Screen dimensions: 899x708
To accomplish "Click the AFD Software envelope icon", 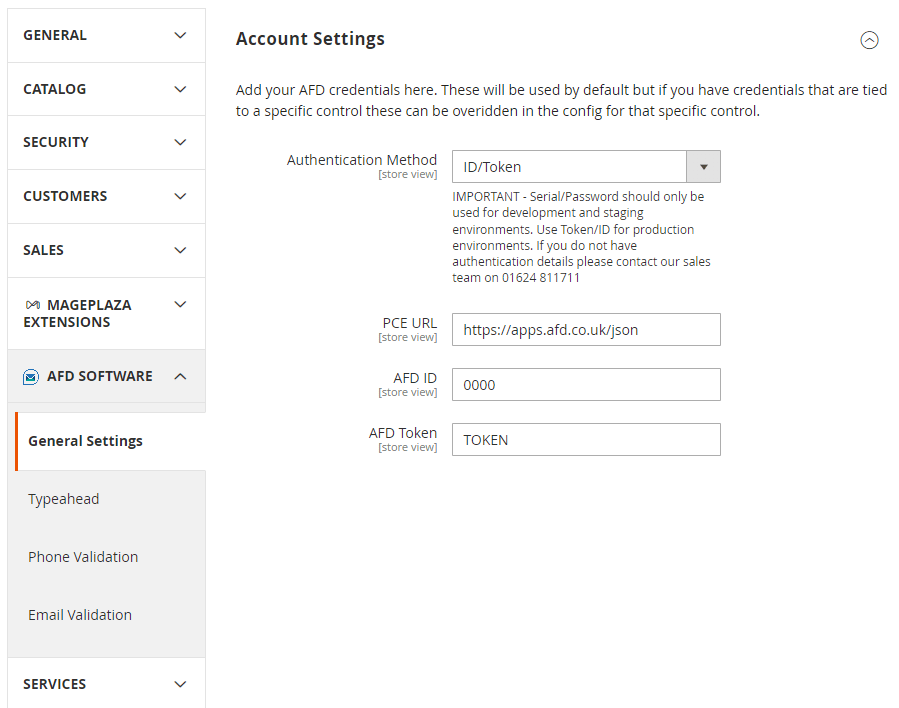I will click(31, 377).
